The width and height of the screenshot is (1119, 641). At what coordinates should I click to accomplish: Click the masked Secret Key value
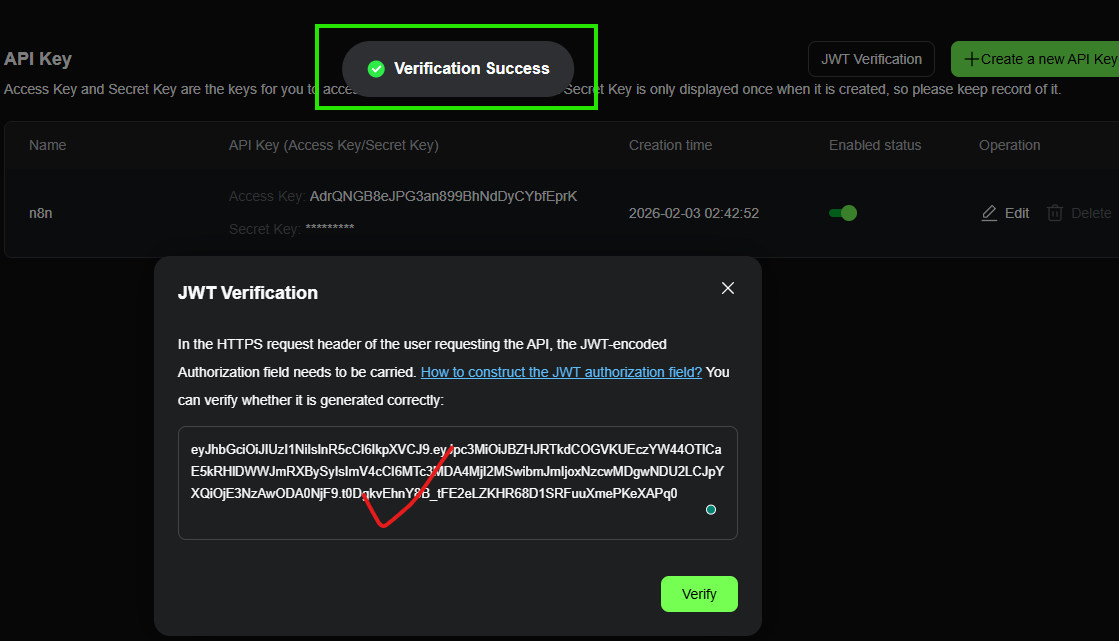click(329, 229)
